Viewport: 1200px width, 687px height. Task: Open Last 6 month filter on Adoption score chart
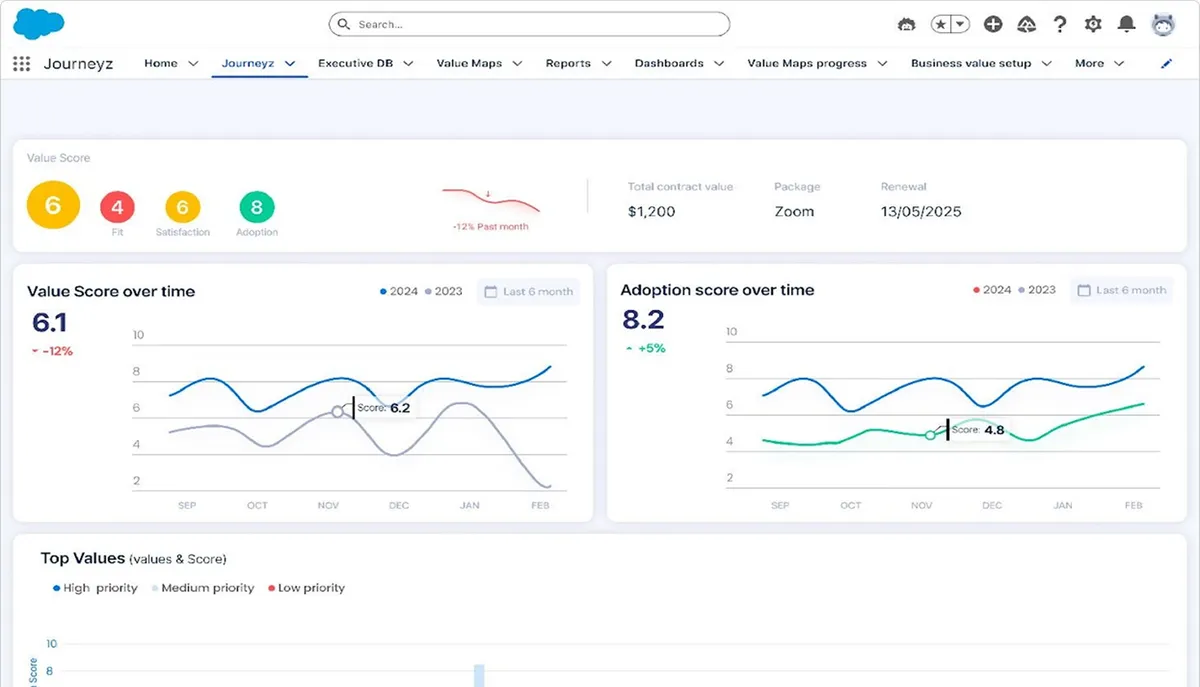point(1121,290)
